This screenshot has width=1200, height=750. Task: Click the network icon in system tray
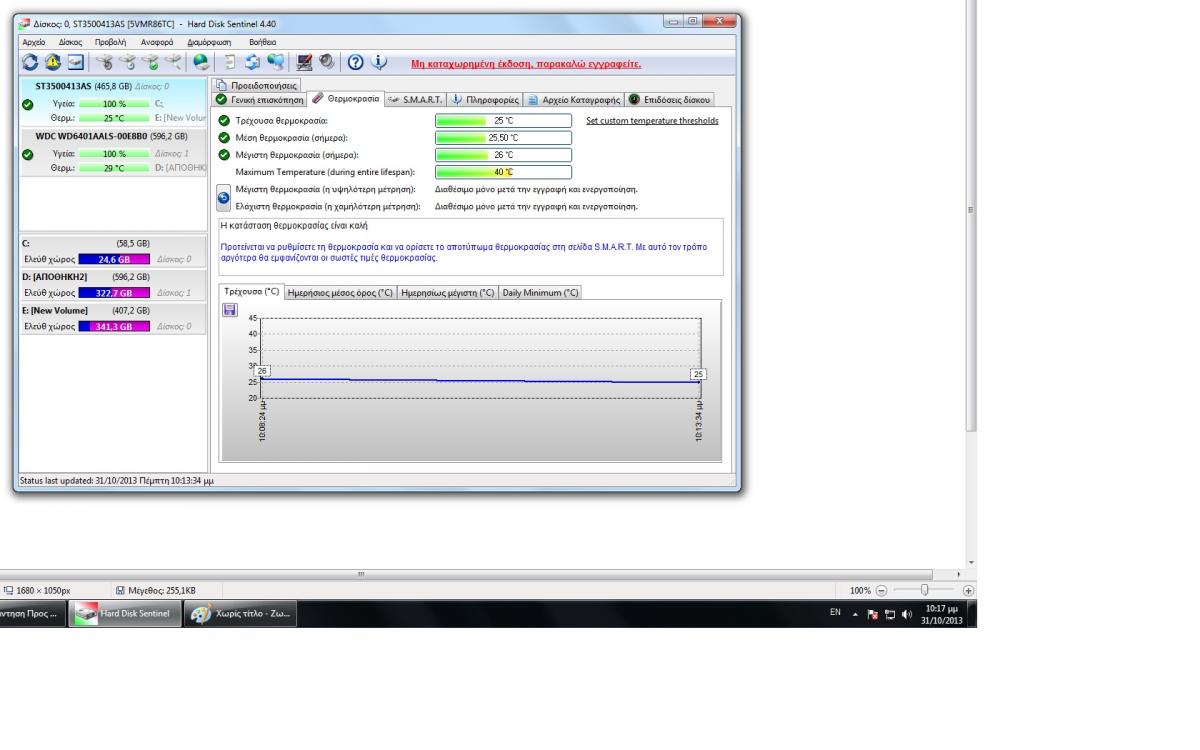[890, 614]
